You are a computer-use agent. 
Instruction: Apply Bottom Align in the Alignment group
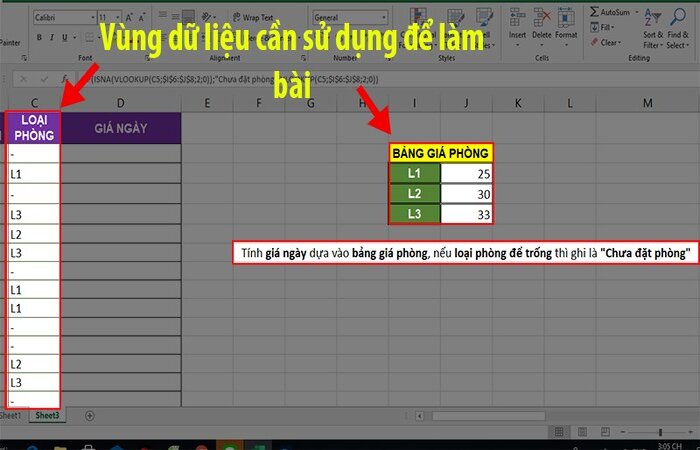point(188,16)
